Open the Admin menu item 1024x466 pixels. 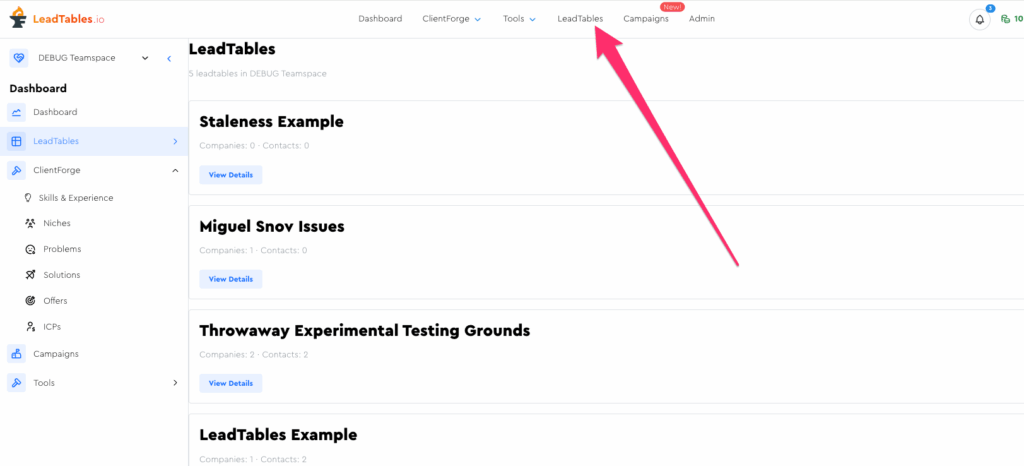coord(702,19)
